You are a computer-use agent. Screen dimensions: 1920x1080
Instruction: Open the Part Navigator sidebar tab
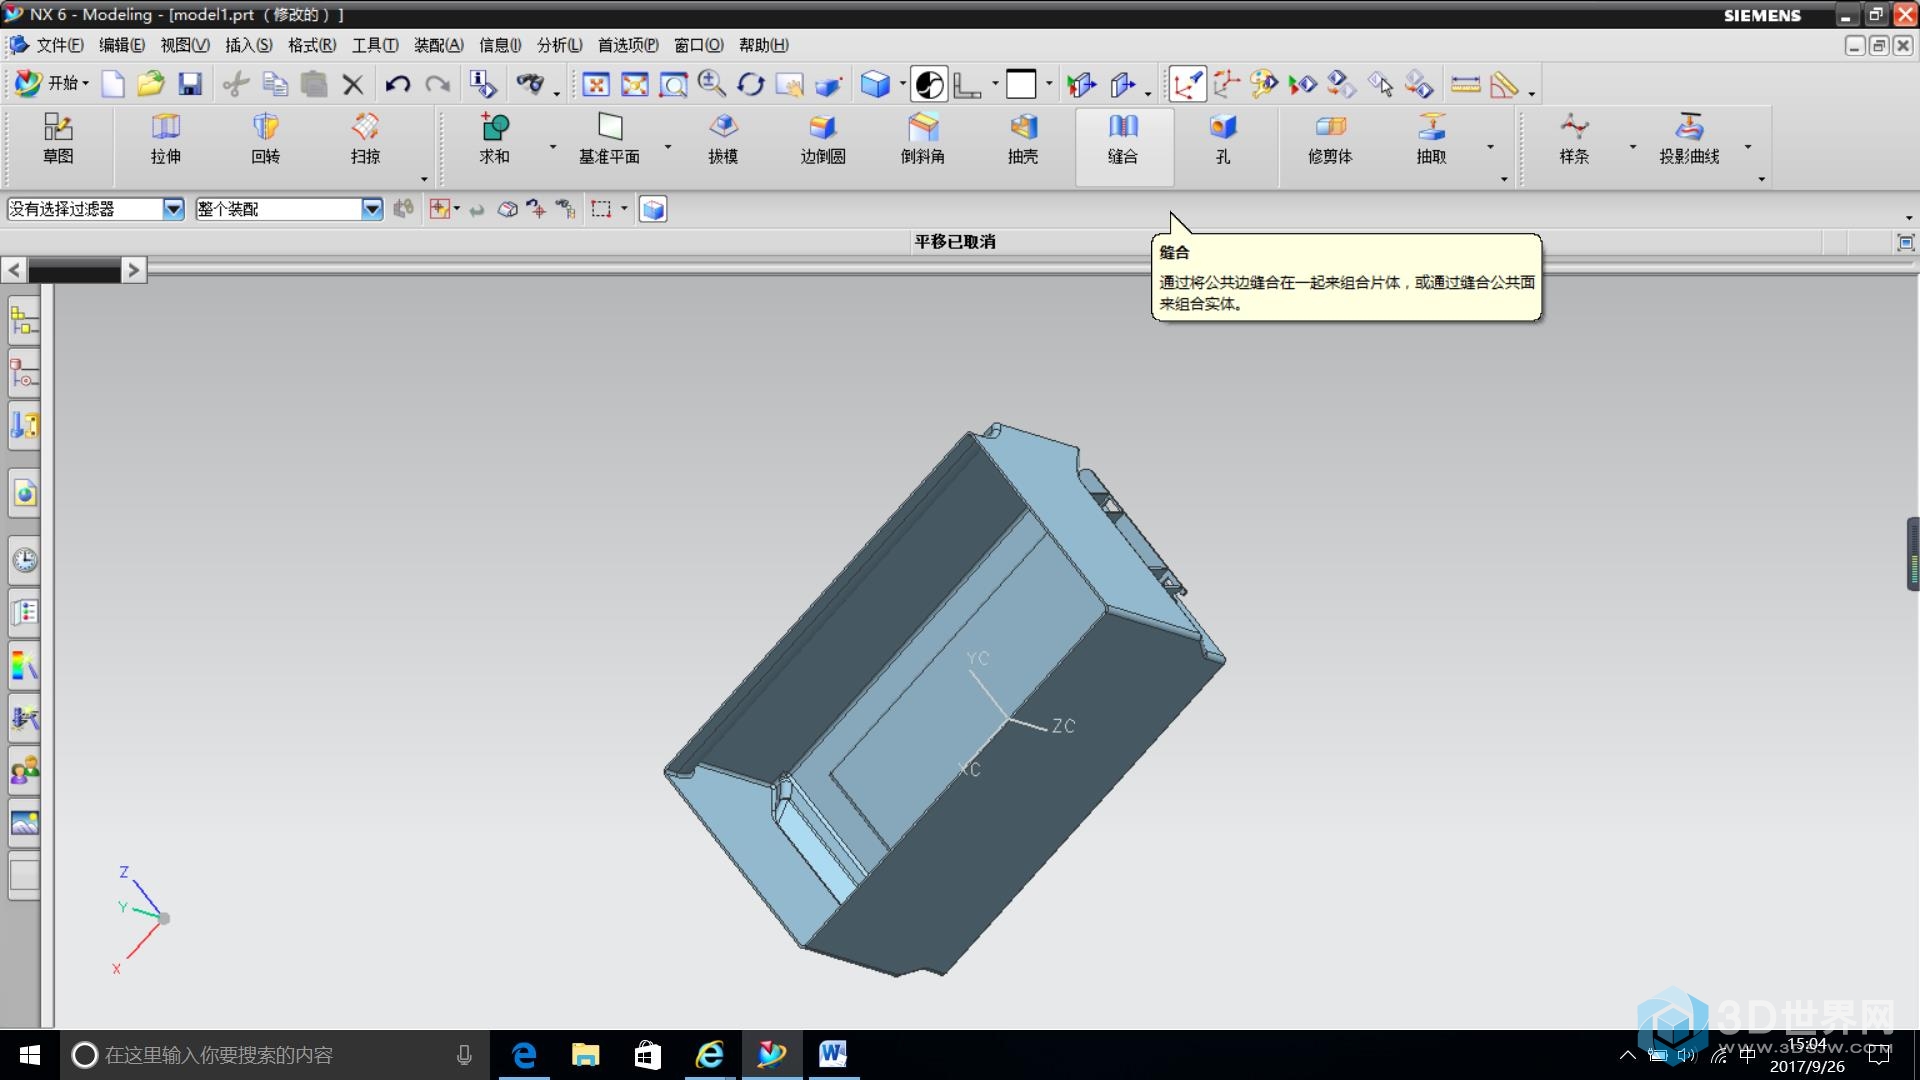pyautogui.click(x=24, y=374)
